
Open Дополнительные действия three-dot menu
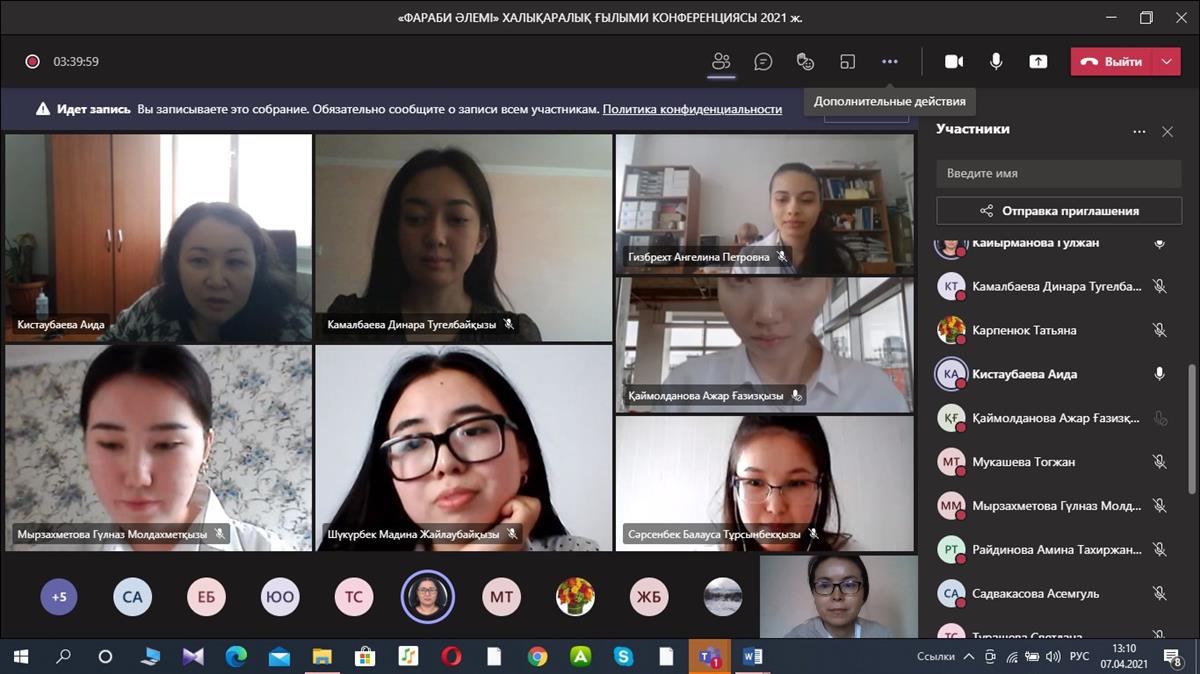tap(889, 61)
